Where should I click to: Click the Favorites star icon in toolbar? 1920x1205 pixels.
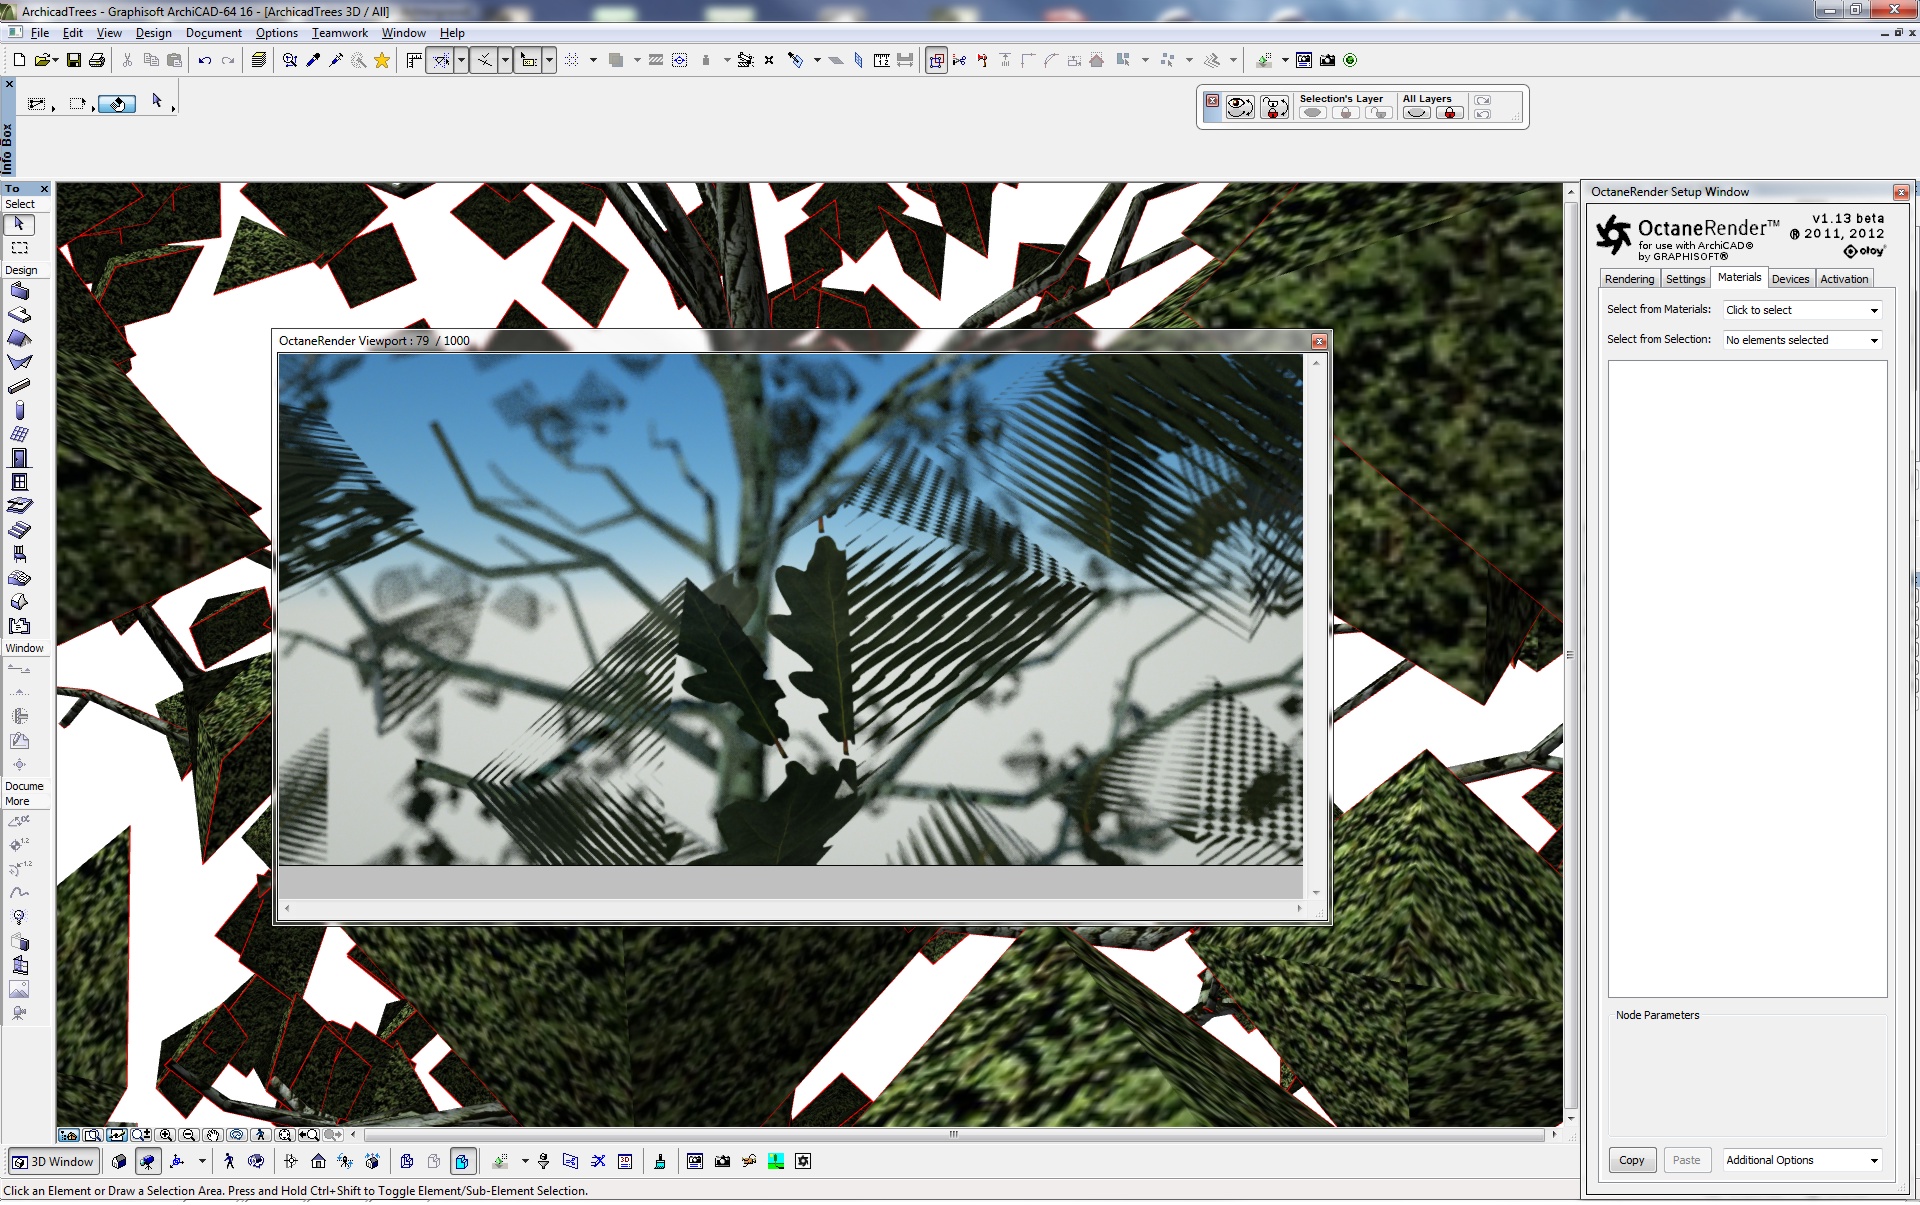[x=381, y=61]
